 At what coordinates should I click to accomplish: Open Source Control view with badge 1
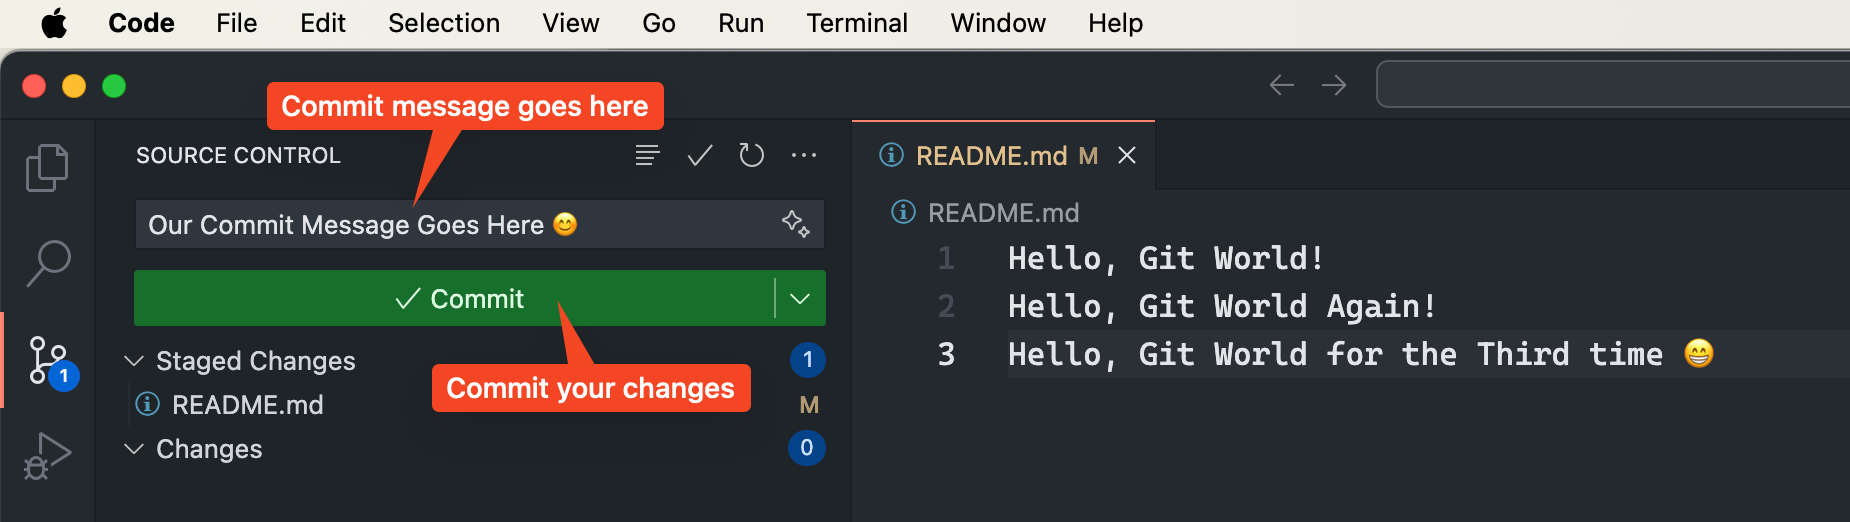(50, 361)
